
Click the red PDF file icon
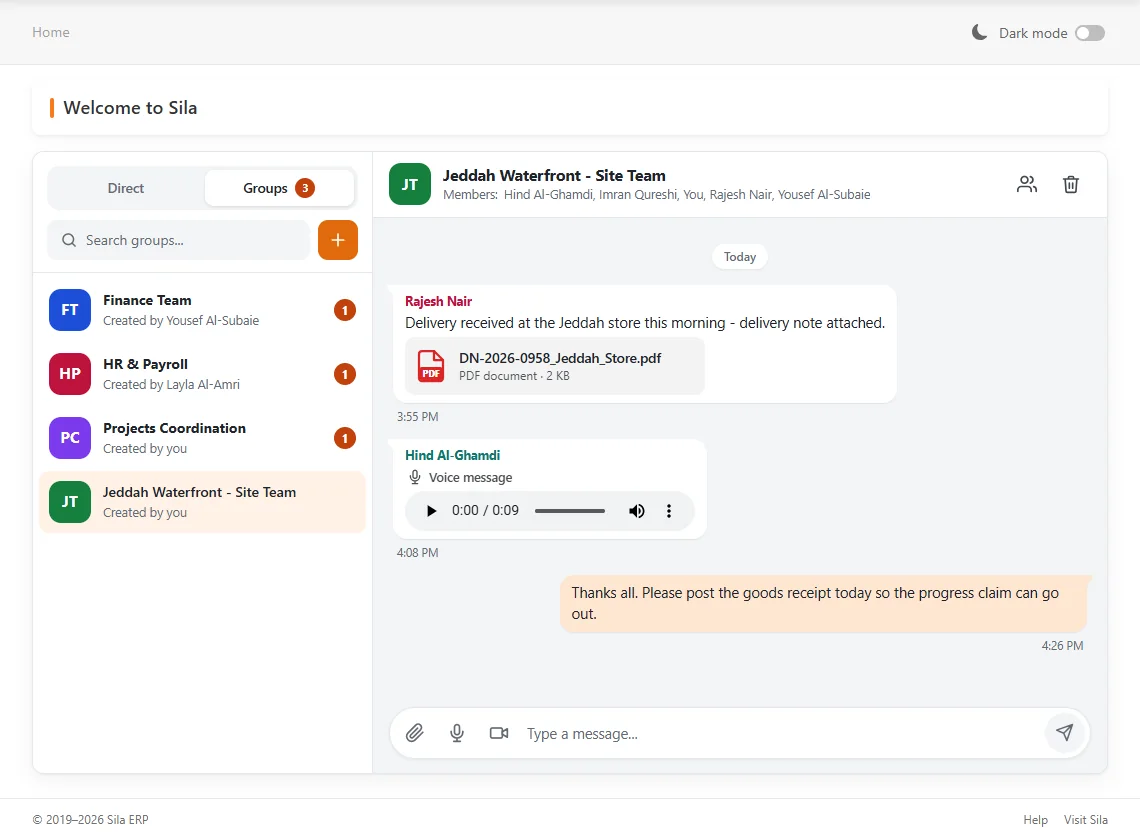click(431, 366)
